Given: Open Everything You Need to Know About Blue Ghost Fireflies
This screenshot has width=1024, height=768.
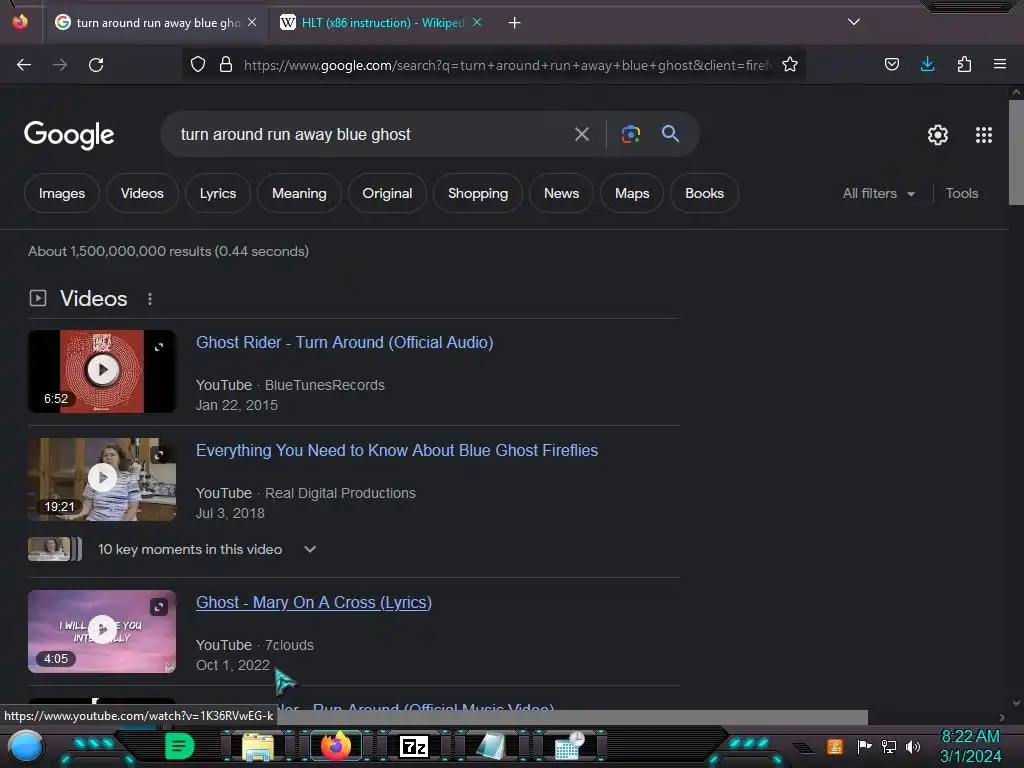Looking at the screenshot, I should tap(397, 450).
